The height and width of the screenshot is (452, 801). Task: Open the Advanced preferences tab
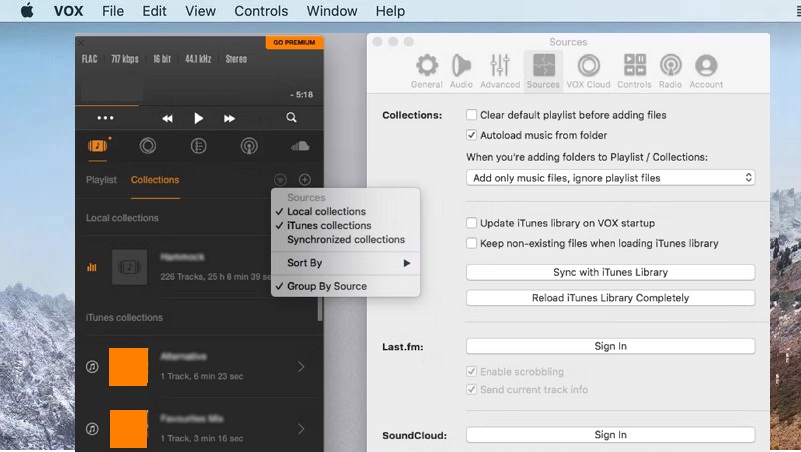click(x=500, y=72)
